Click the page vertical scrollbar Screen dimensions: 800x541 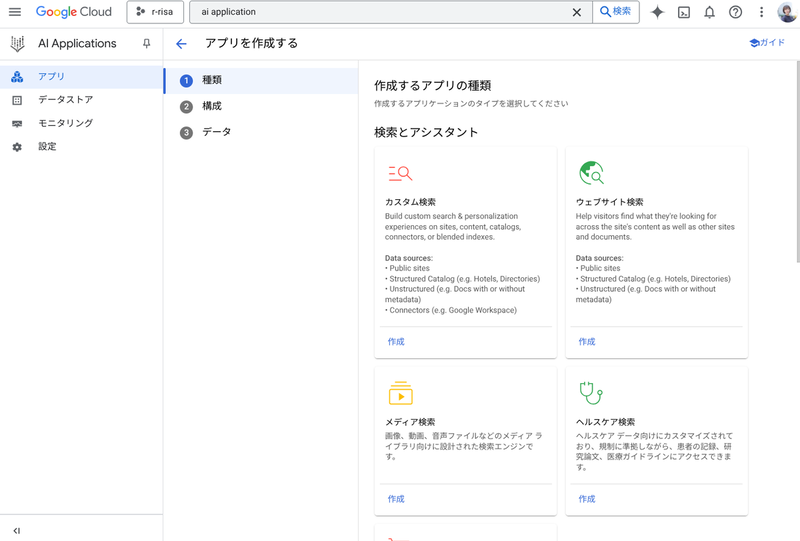798,161
